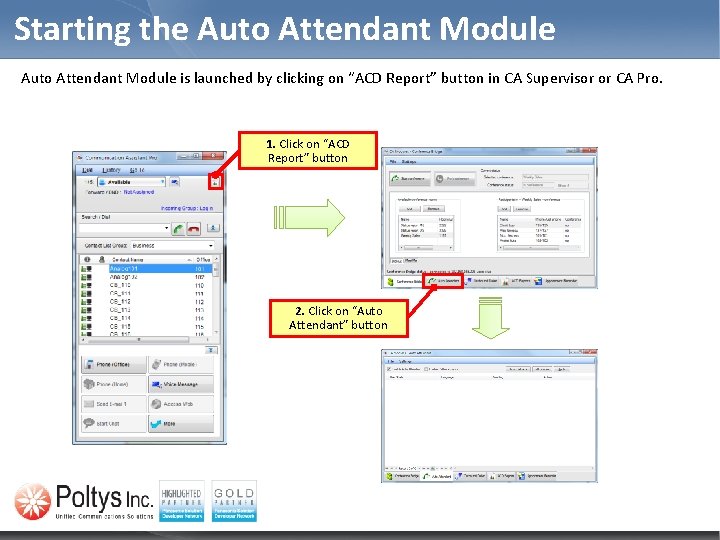Select the first row in participants table
720x540 pixels.
(x=539, y=225)
